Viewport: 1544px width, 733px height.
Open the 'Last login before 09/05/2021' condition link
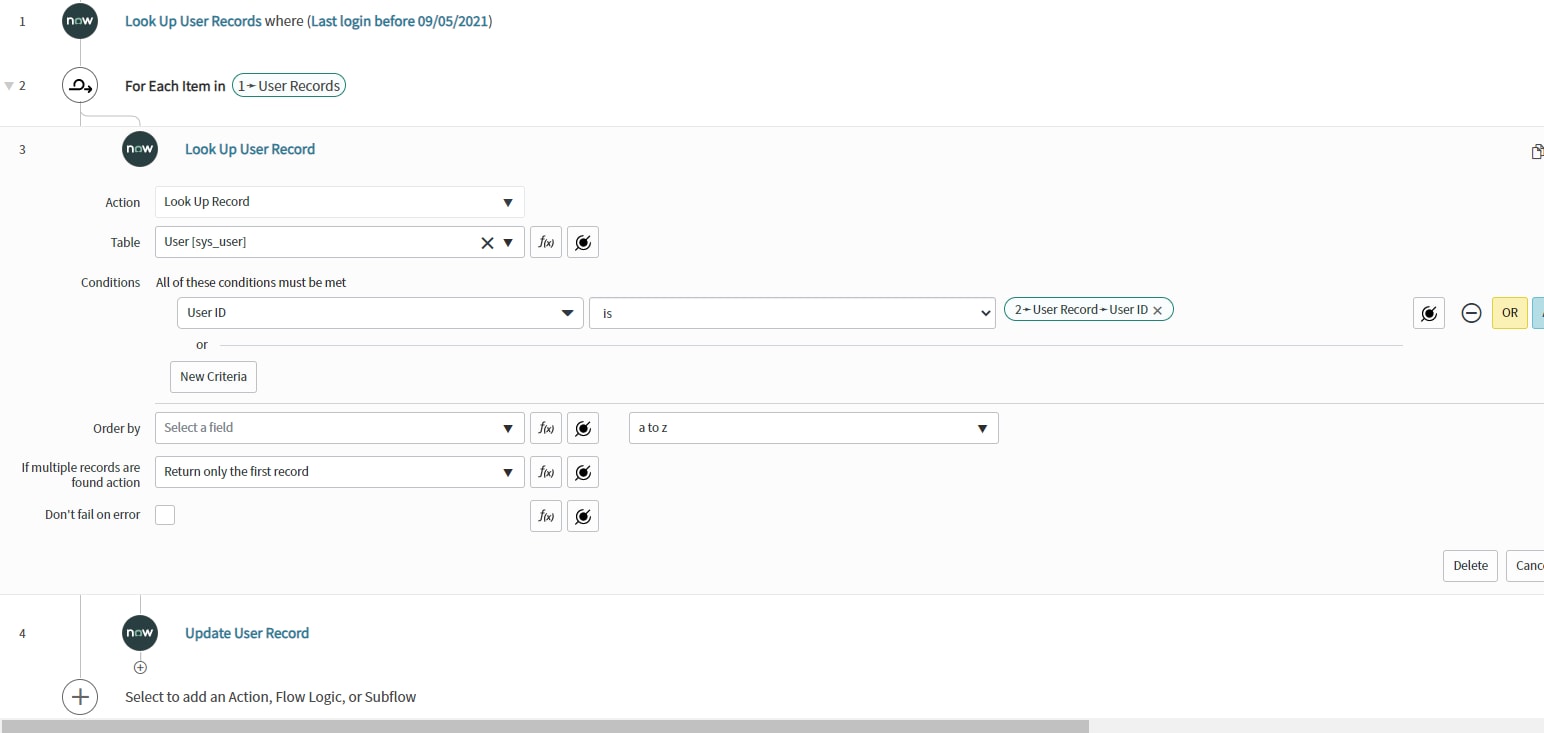coord(396,20)
